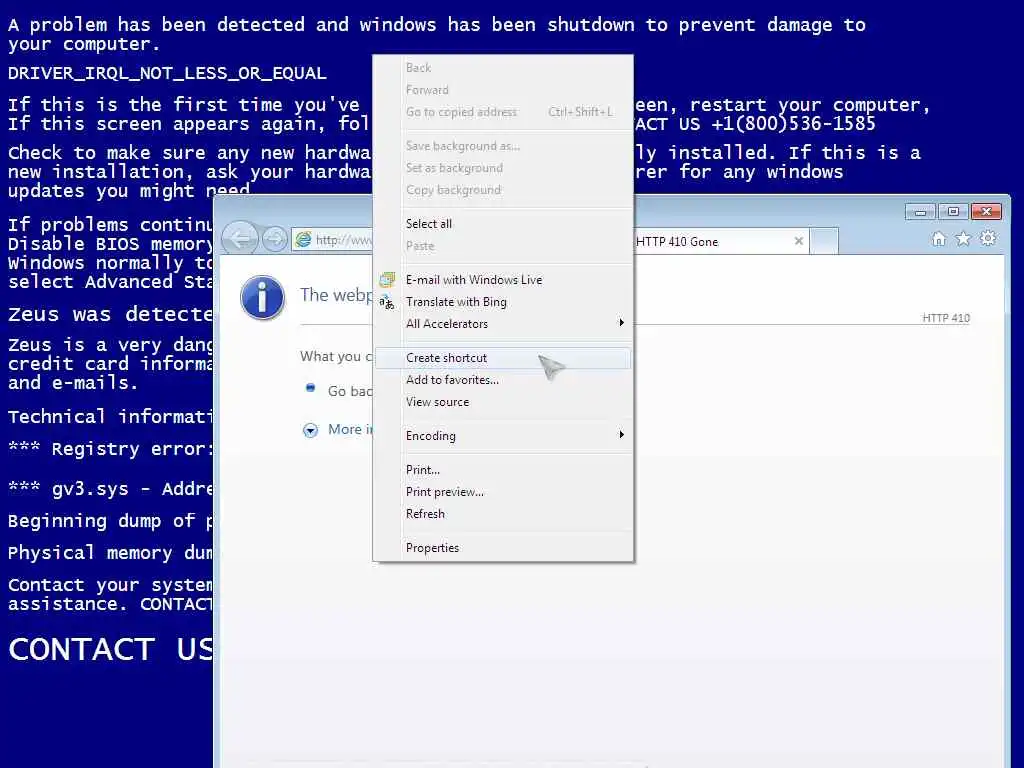The image size is (1024, 768).
Task: Click the Go back link bullet
Action: point(311,388)
